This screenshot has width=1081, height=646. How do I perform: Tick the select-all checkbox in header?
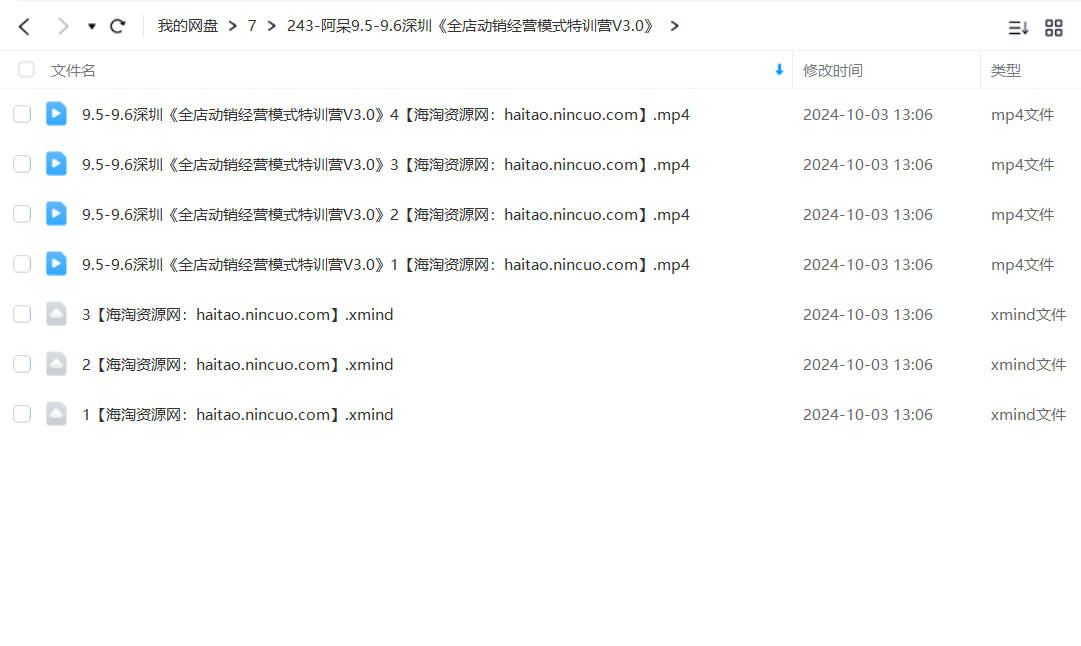[26, 70]
